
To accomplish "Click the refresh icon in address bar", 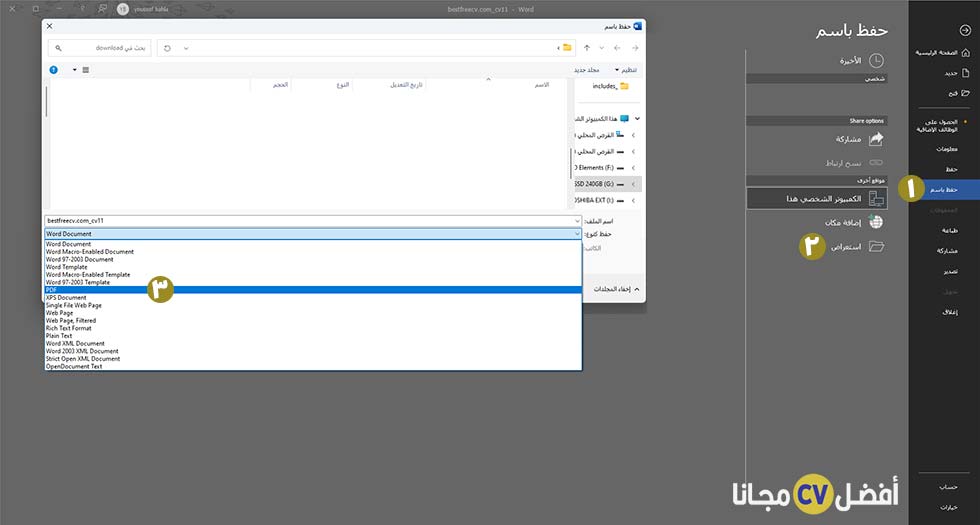I will pyautogui.click(x=167, y=48).
